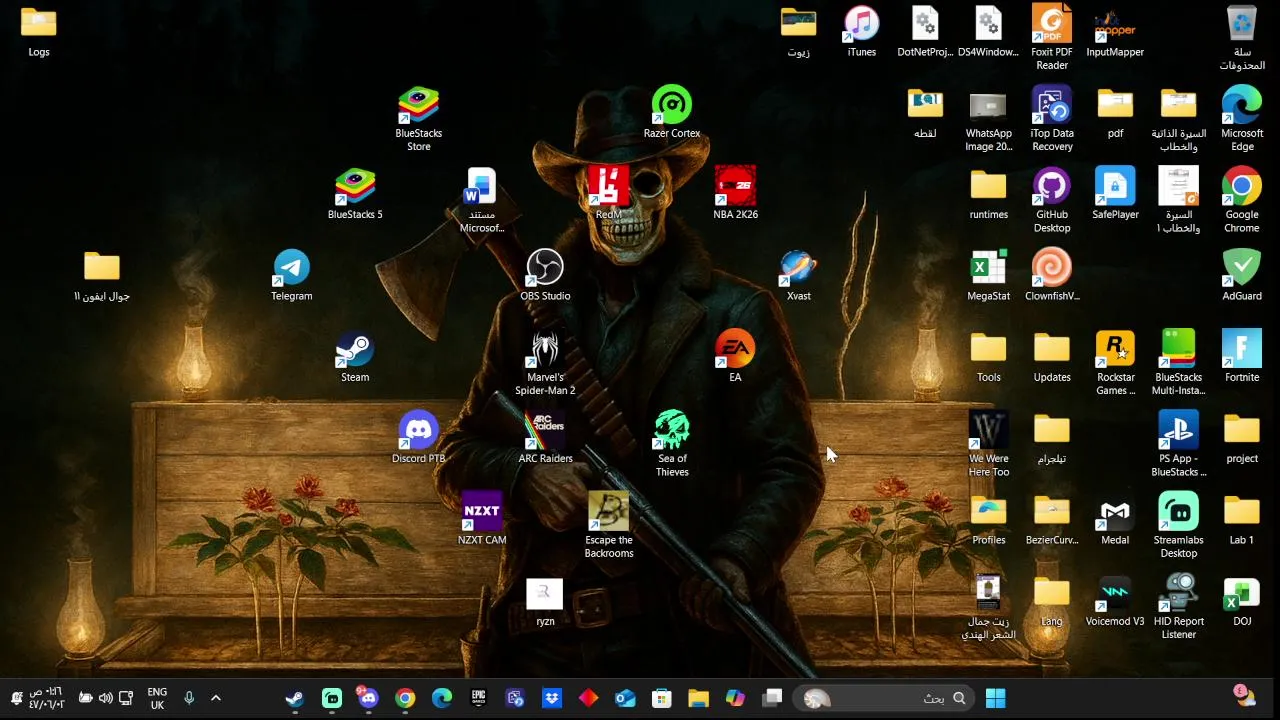Image resolution: width=1280 pixels, height=720 pixels.
Task: Open BlueStacks Multi-Instance Manager shortcut
Action: click(x=1179, y=363)
